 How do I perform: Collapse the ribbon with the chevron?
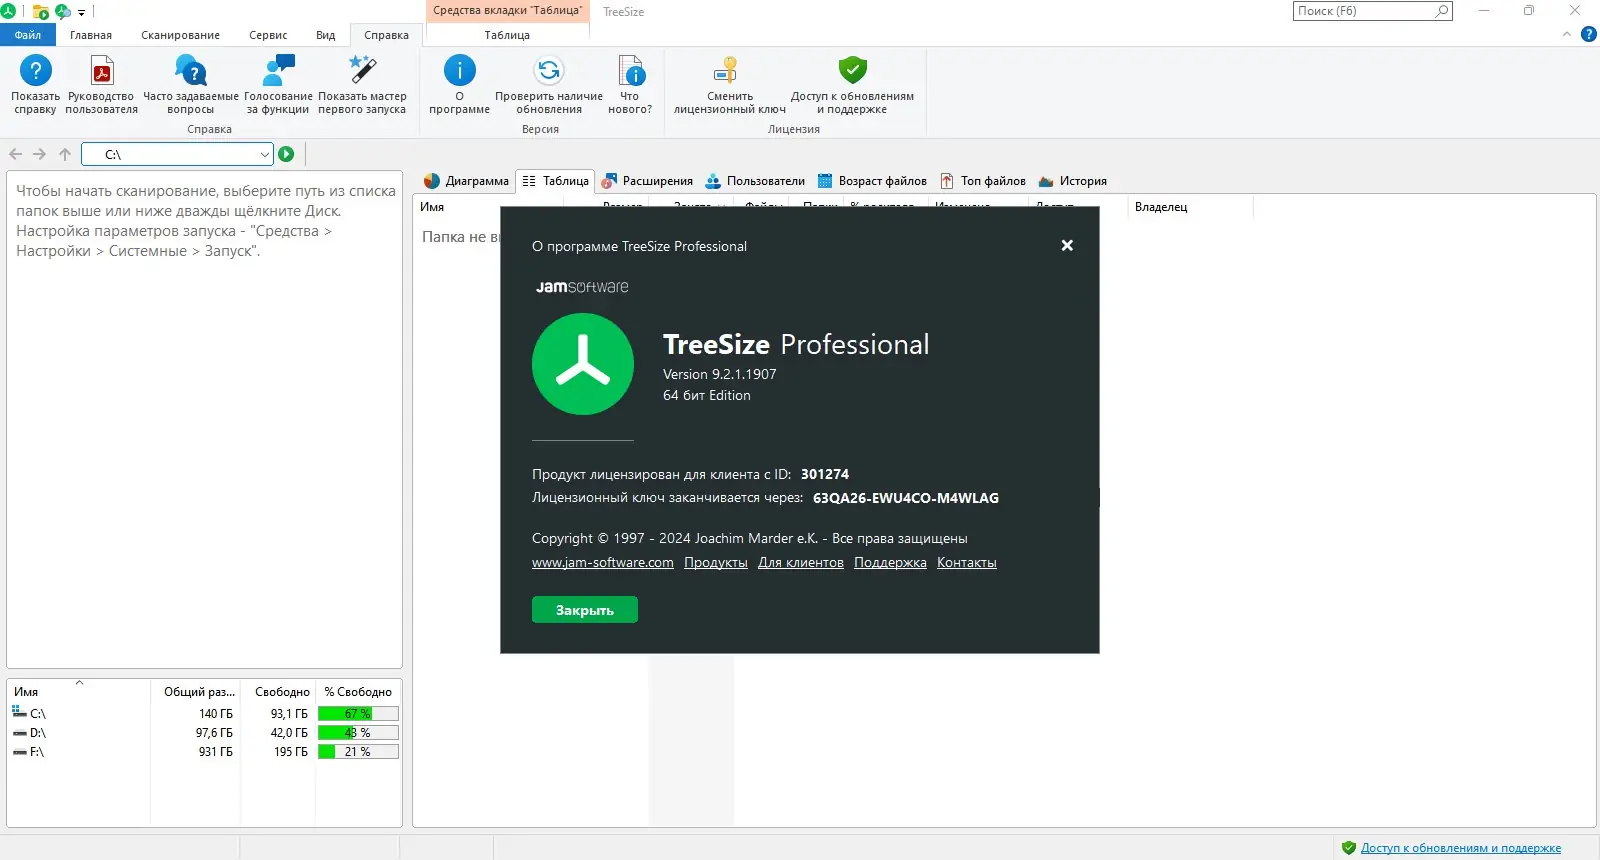coord(1567,34)
